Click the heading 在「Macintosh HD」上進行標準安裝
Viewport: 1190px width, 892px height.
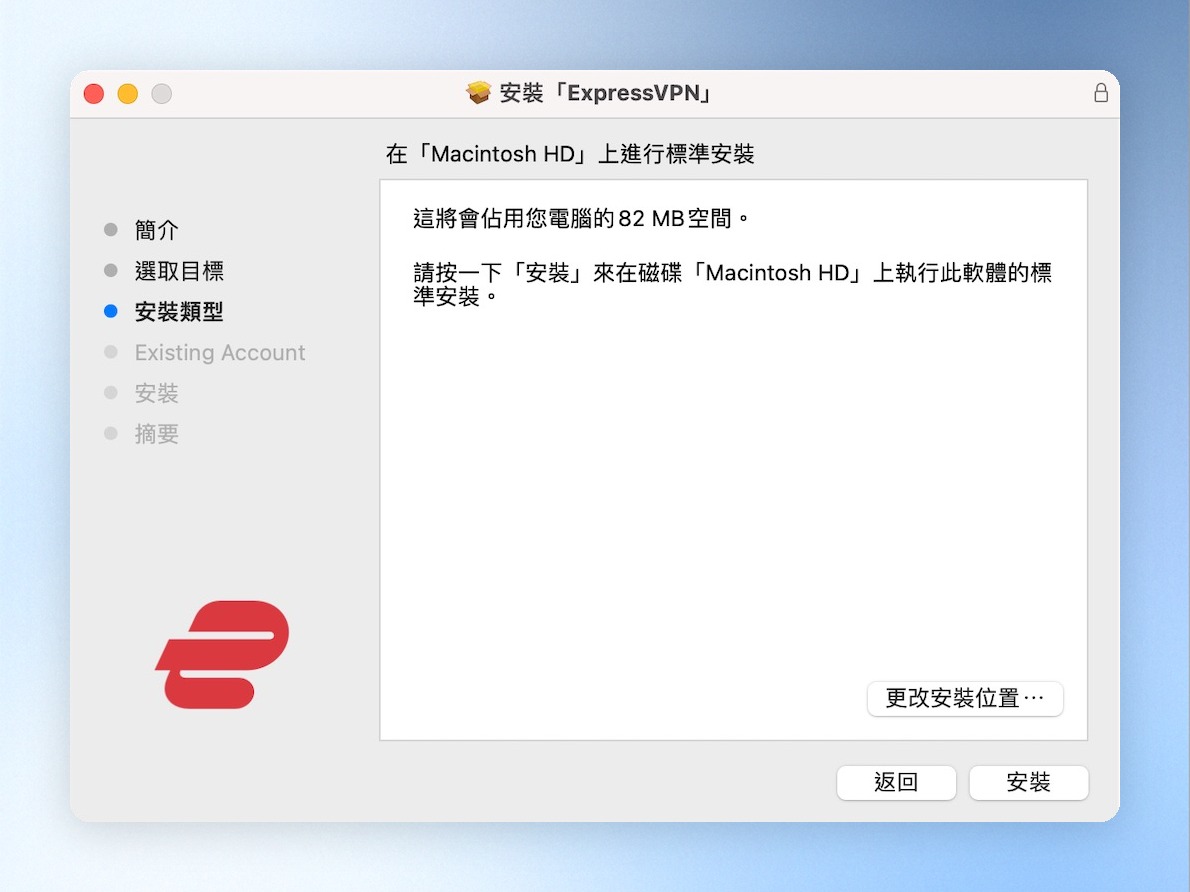570,154
